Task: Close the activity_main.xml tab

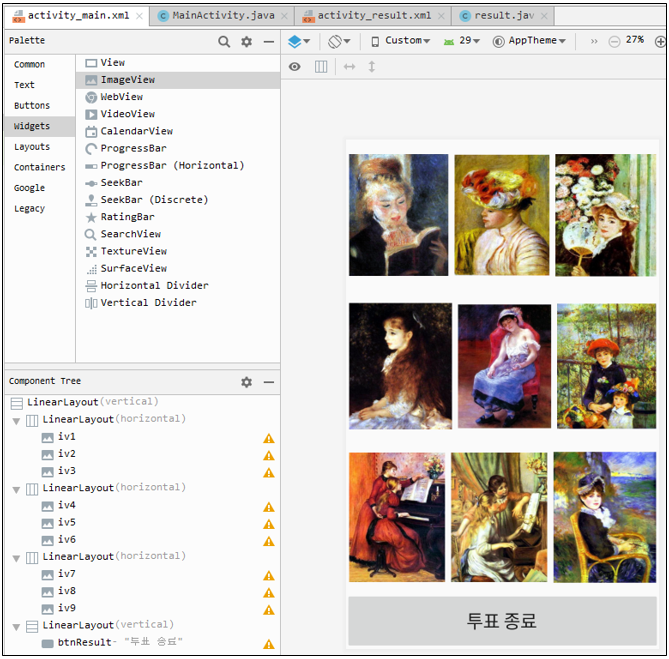Action: (140, 16)
